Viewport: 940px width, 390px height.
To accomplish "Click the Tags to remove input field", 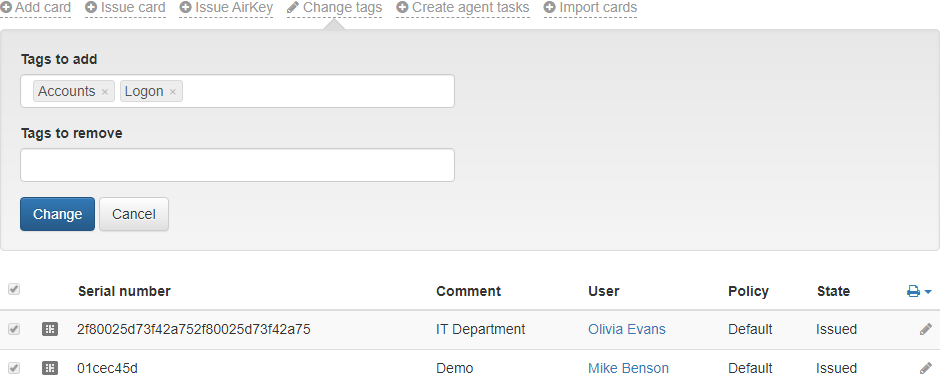I will (237, 165).
